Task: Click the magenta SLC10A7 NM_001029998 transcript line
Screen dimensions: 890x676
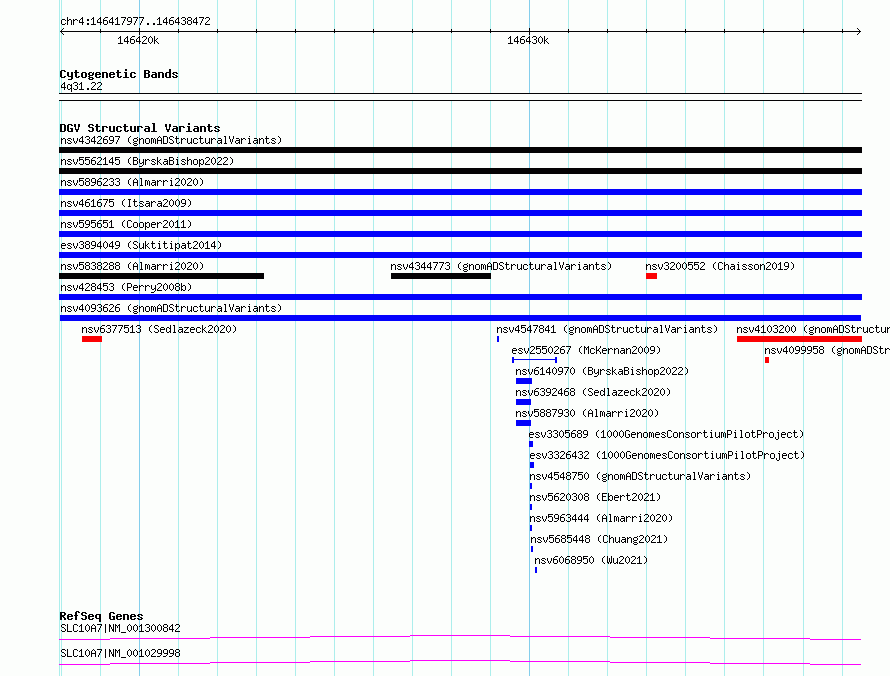Action: tap(460, 662)
